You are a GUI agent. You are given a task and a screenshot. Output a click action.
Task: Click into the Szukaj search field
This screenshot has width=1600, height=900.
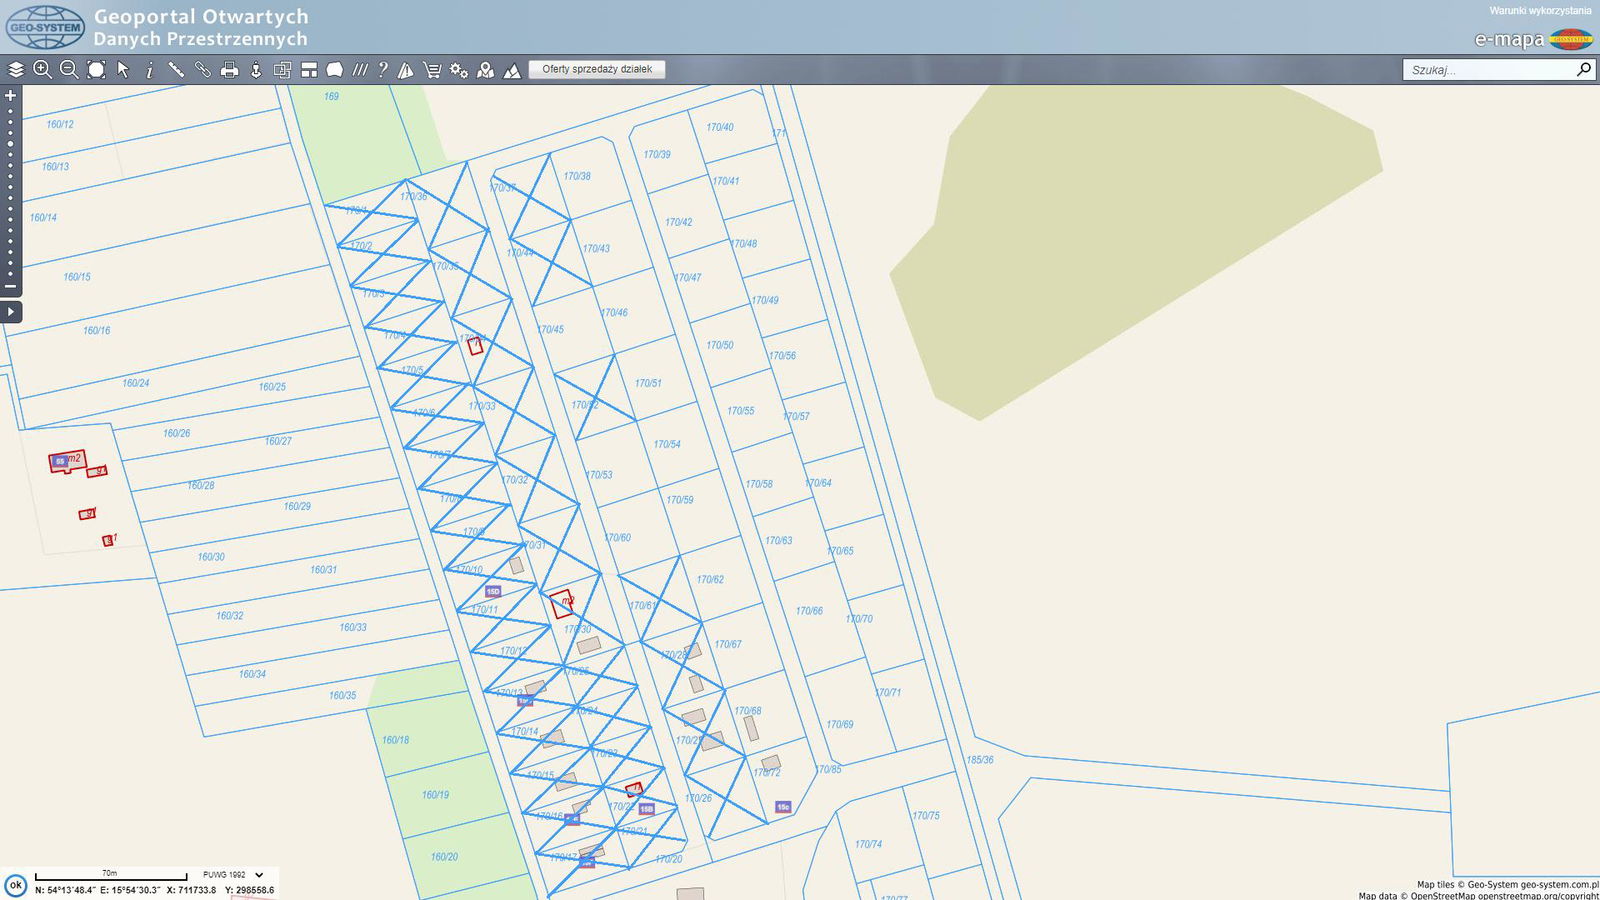[x=1486, y=70]
